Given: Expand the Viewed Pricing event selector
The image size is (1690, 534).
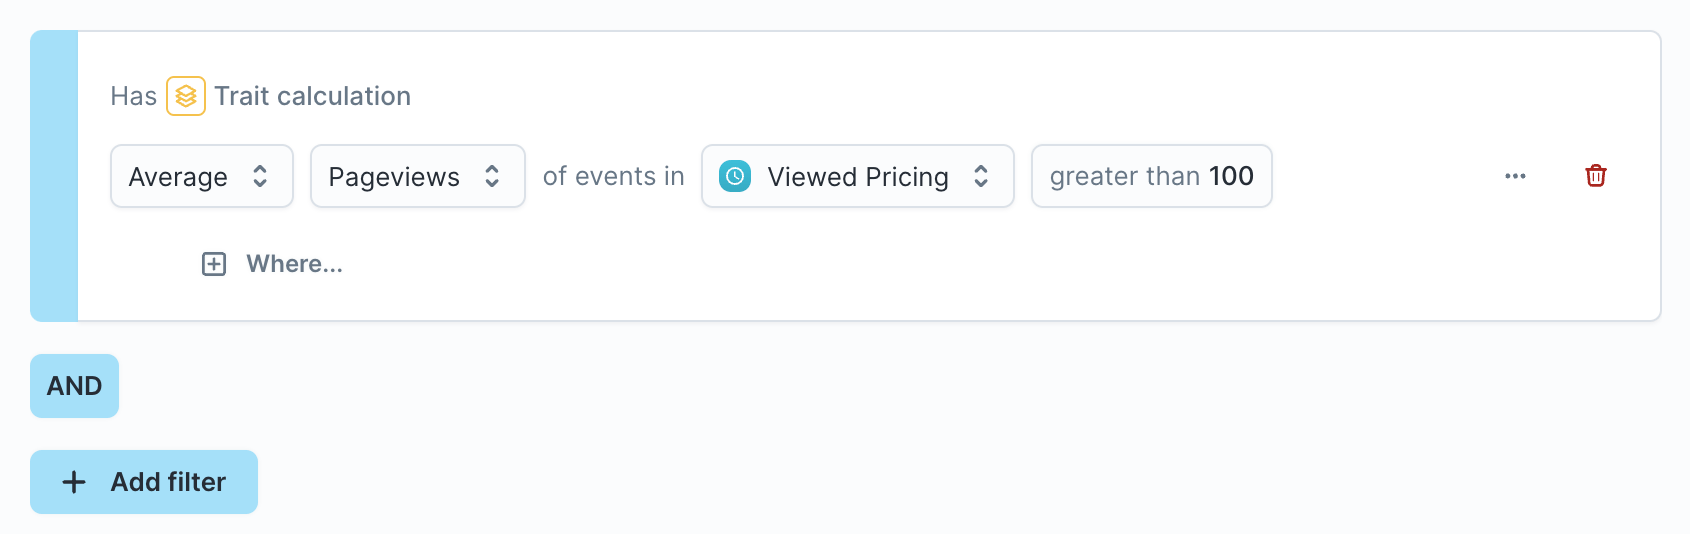Looking at the screenshot, I should pos(858,176).
